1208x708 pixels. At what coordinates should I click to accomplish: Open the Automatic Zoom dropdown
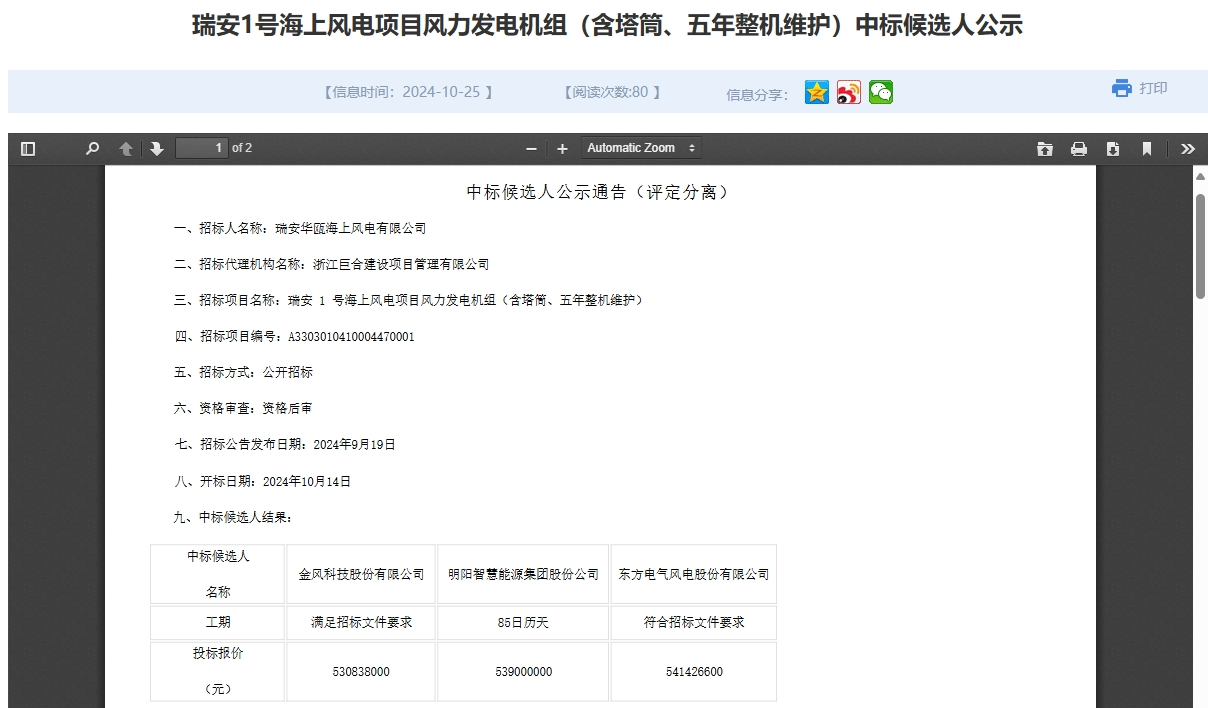click(x=641, y=148)
